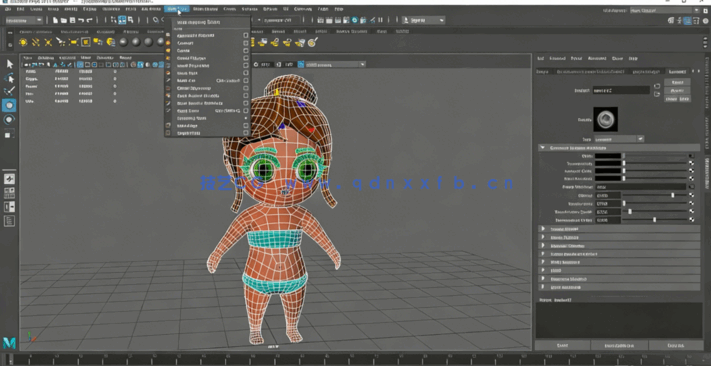Click the Load Attributes button
The image size is (711, 366).
pyautogui.click(x=619, y=346)
